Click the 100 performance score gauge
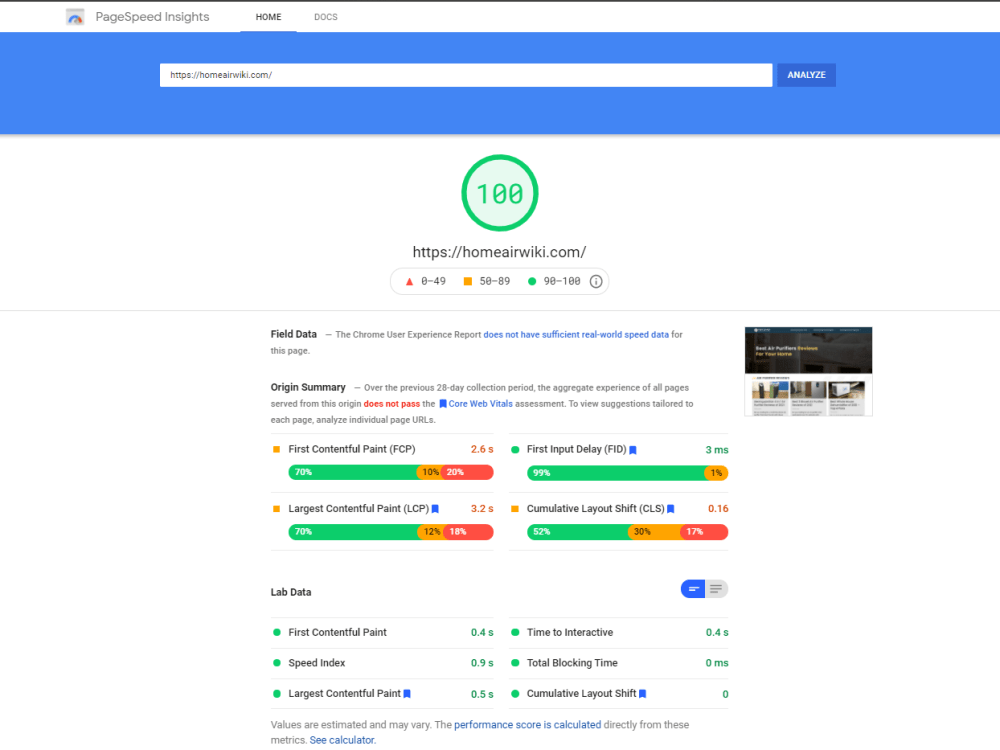The width and height of the screenshot is (1000, 750). (500, 193)
